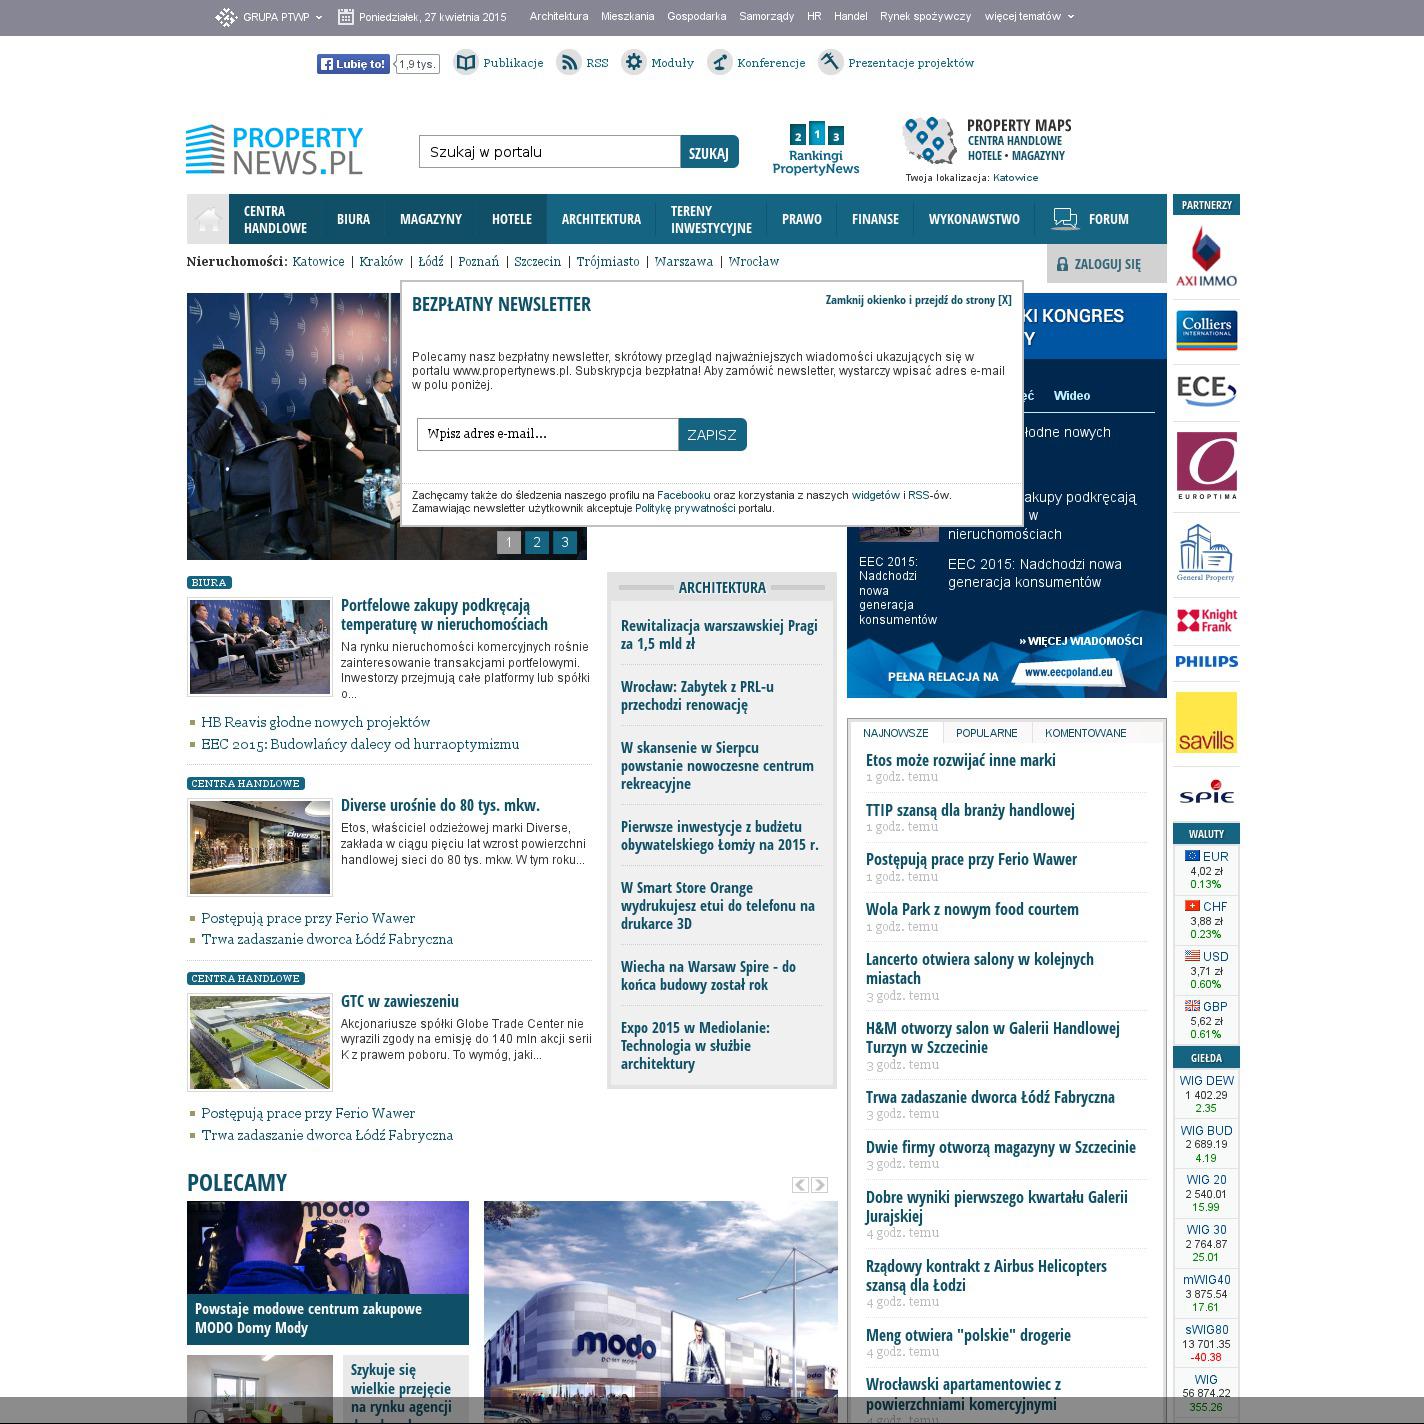Open the Rankingi PropertyNews podium icon
Screen dimensions: 1424x1424
click(816, 135)
